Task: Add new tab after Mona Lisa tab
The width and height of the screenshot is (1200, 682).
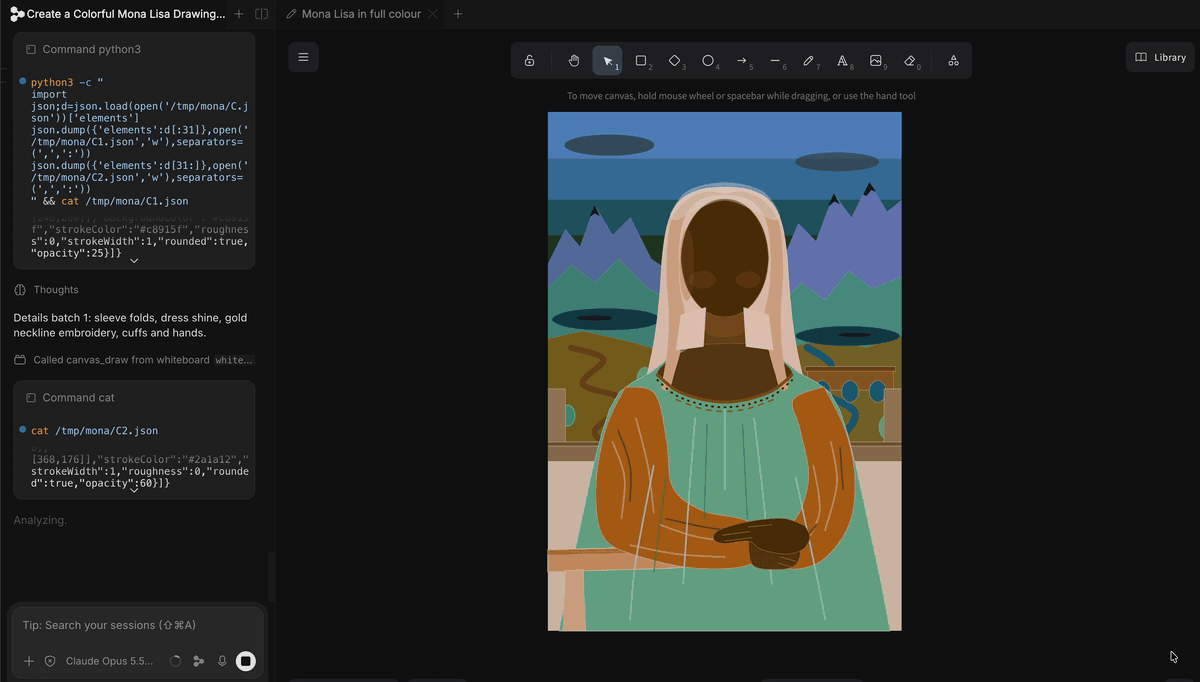Action: pos(458,14)
